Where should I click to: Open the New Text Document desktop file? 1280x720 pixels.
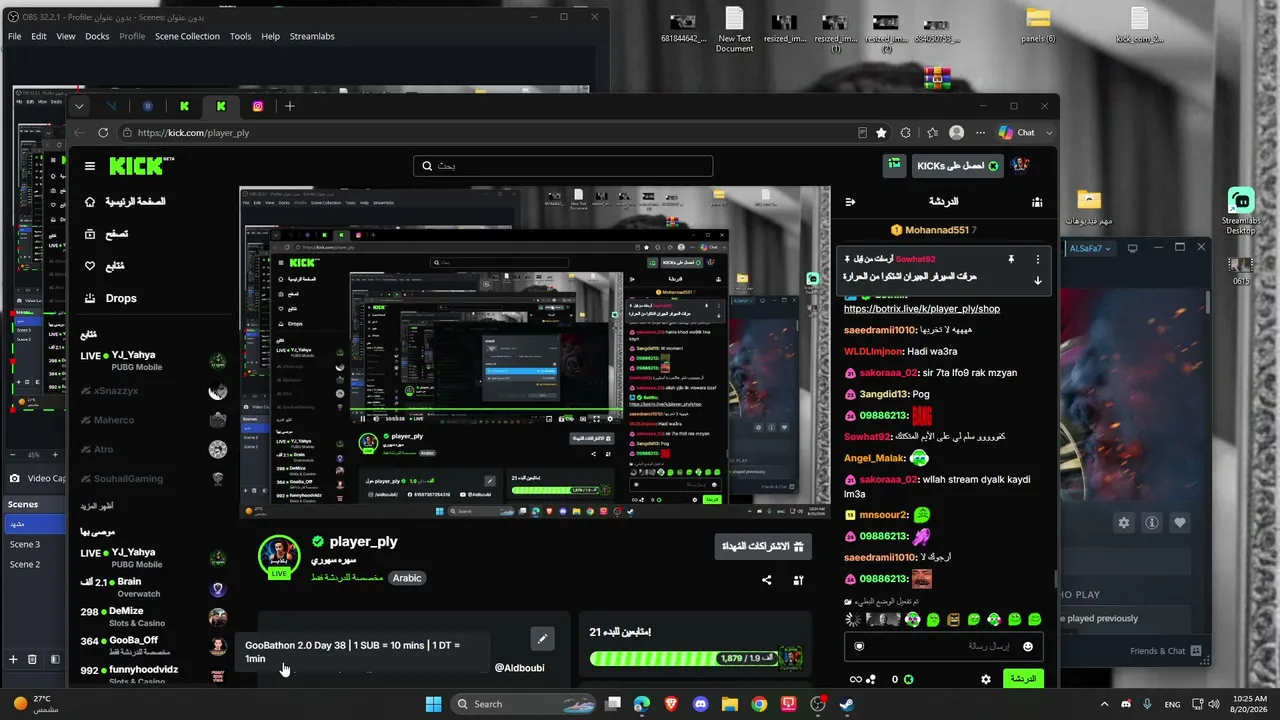(734, 30)
